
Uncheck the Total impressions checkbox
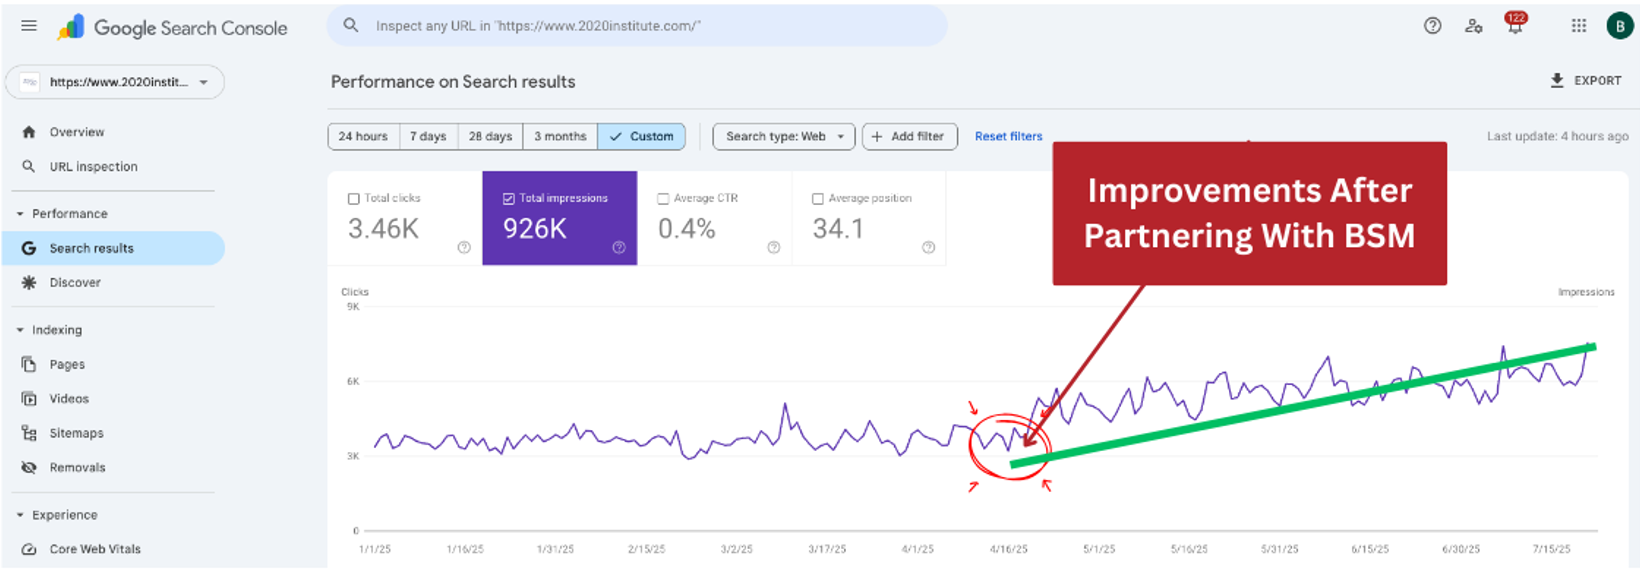click(509, 199)
